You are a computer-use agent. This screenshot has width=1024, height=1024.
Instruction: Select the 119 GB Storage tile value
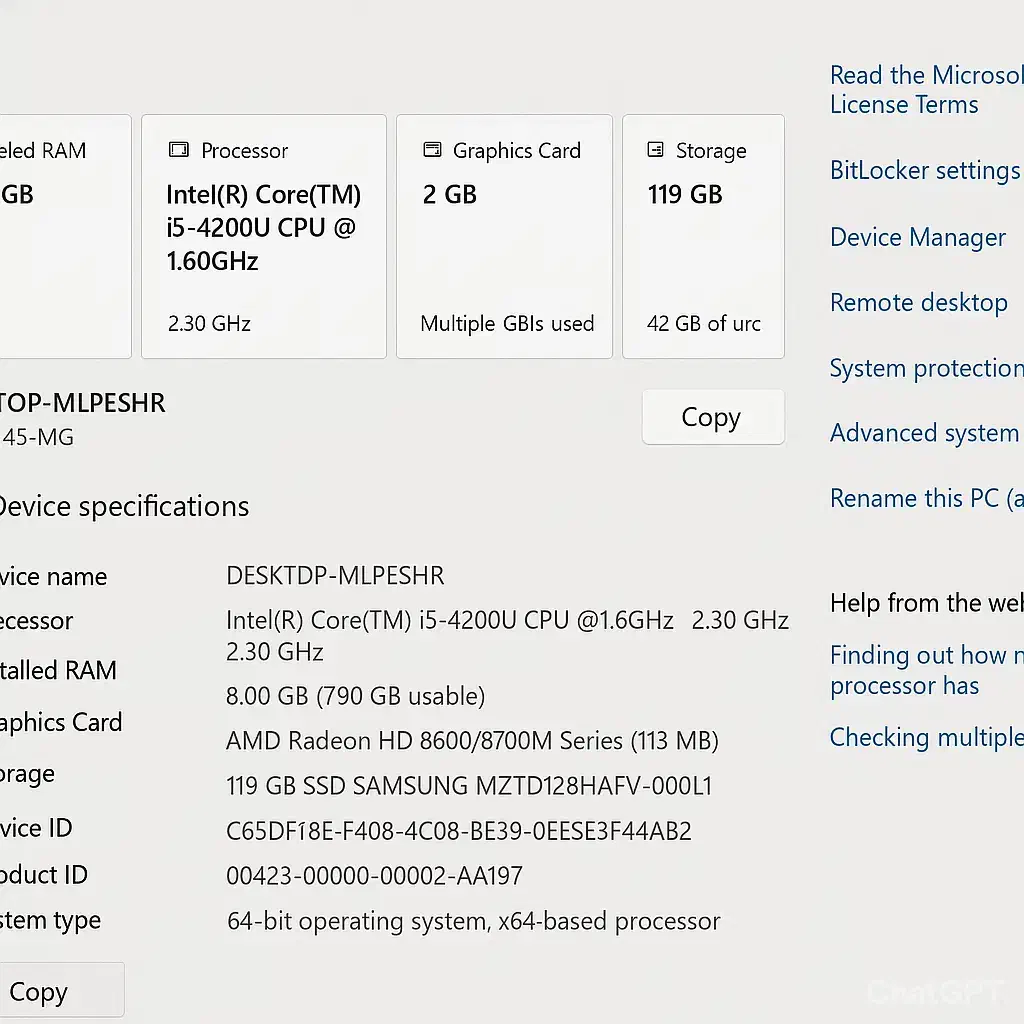pyautogui.click(x=685, y=194)
